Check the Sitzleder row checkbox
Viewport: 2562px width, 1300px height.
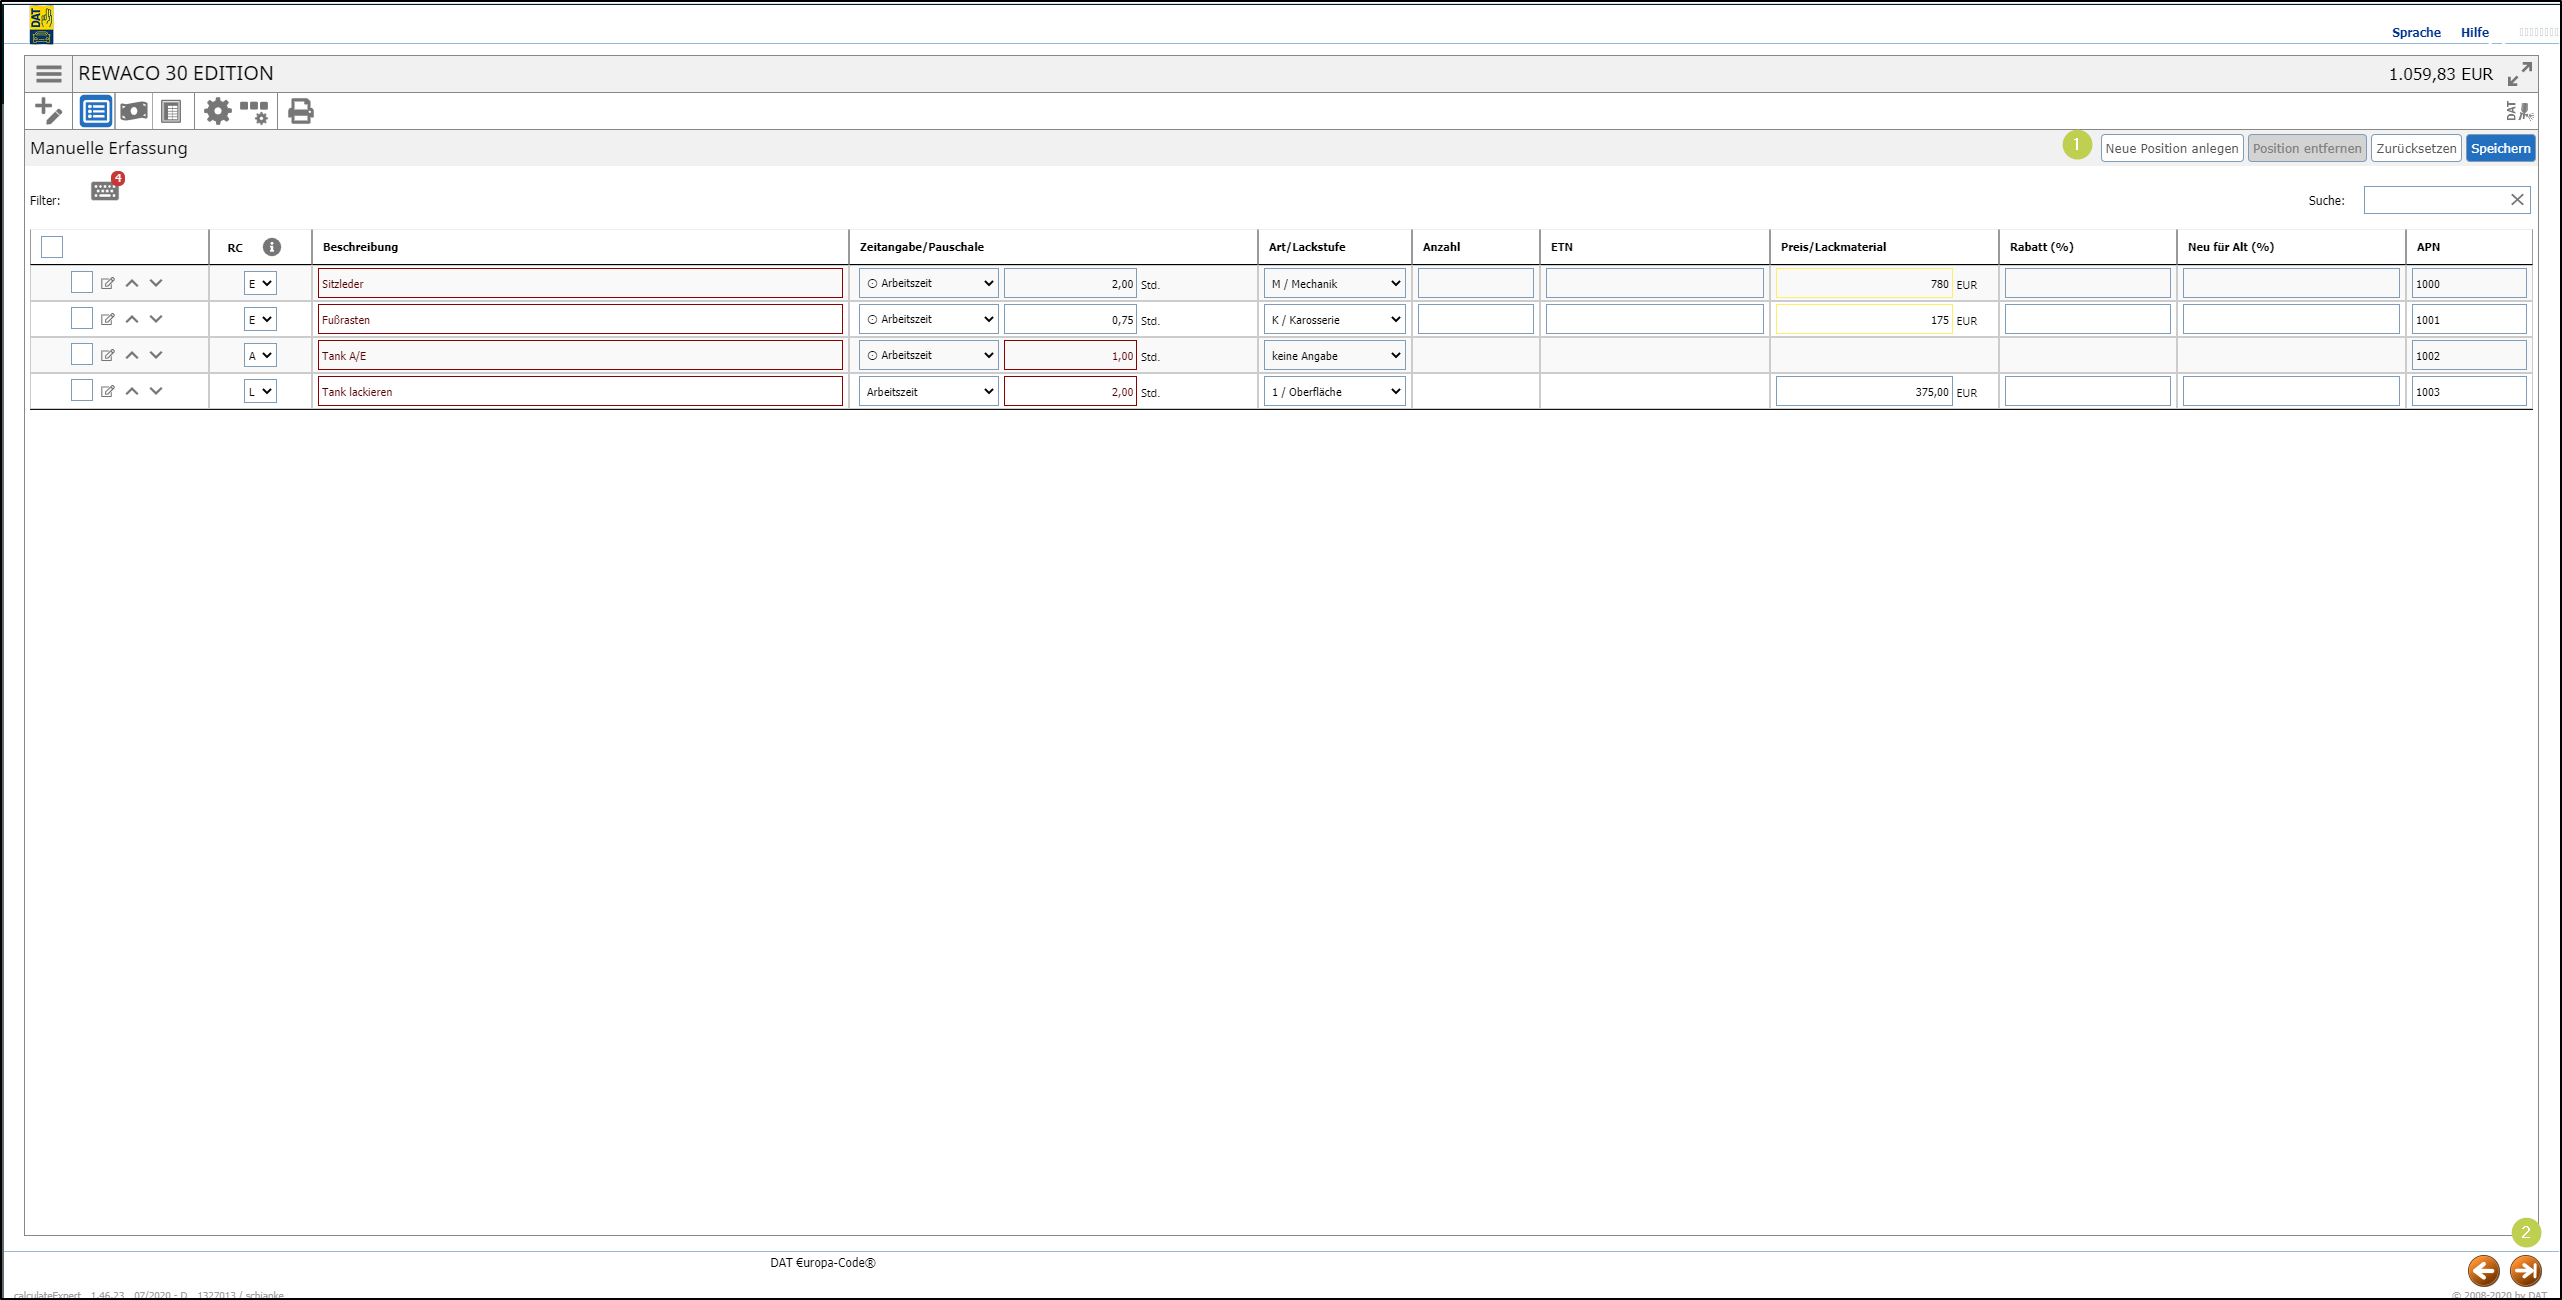point(82,283)
